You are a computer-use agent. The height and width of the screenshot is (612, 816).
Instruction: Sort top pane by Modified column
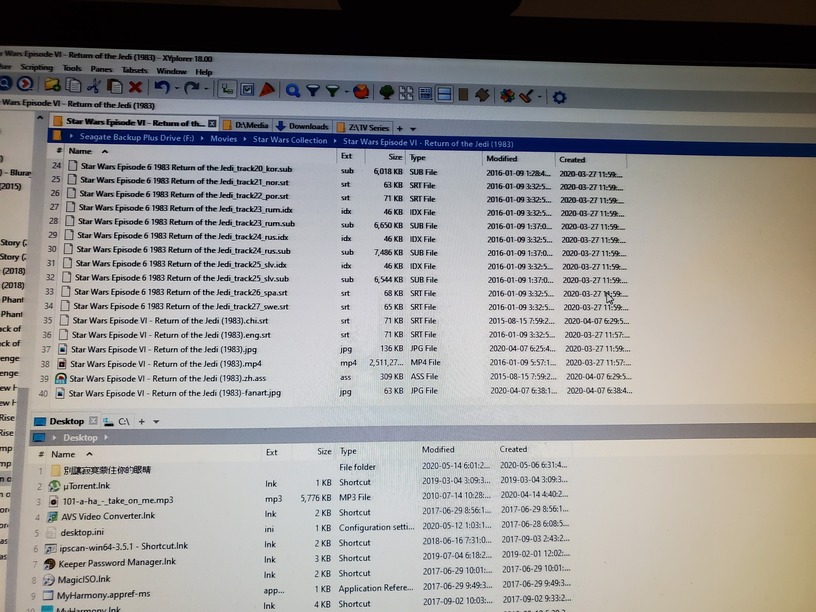[x=502, y=159]
